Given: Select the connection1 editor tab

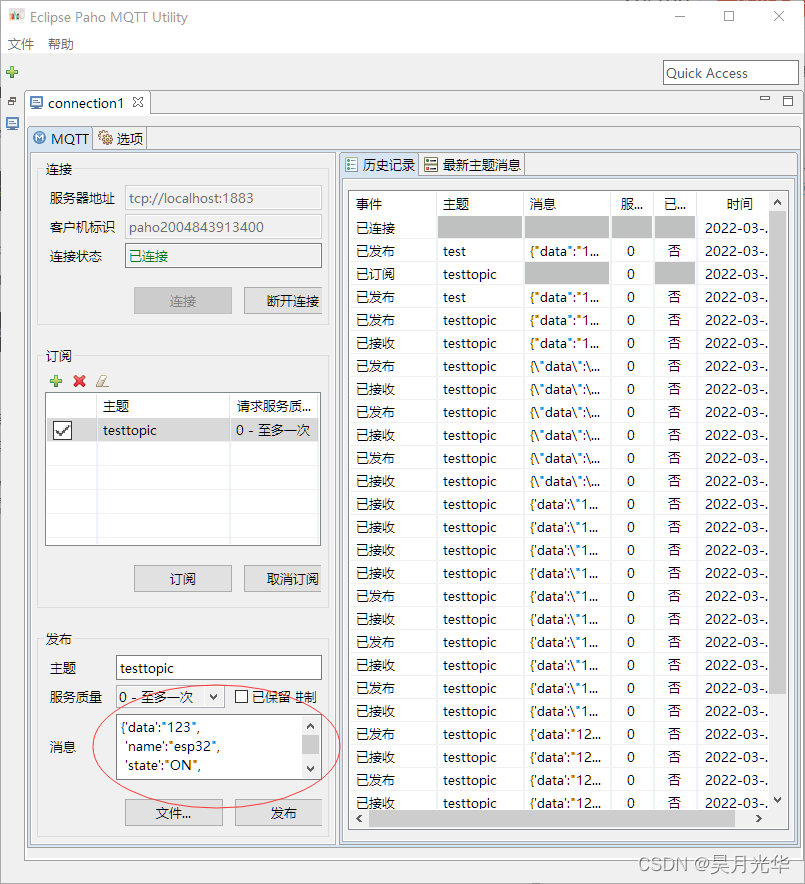Looking at the screenshot, I should pos(86,103).
